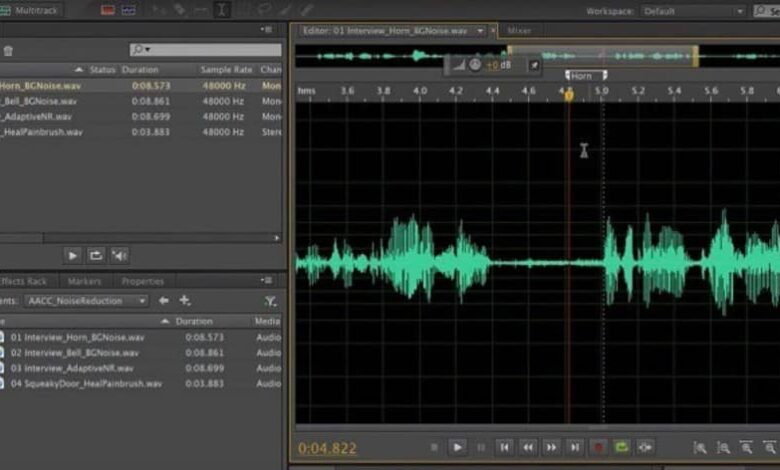This screenshot has width=780, height=470.
Task: Click the 0:04.822 timecode display
Action: coord(327,448)
